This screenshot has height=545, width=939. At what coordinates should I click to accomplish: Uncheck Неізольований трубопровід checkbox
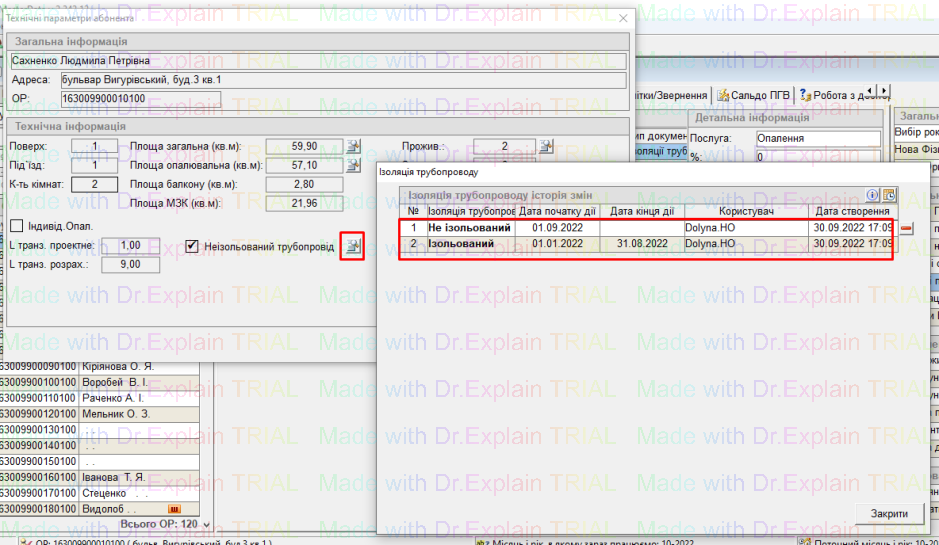click(x=192, y=246)
